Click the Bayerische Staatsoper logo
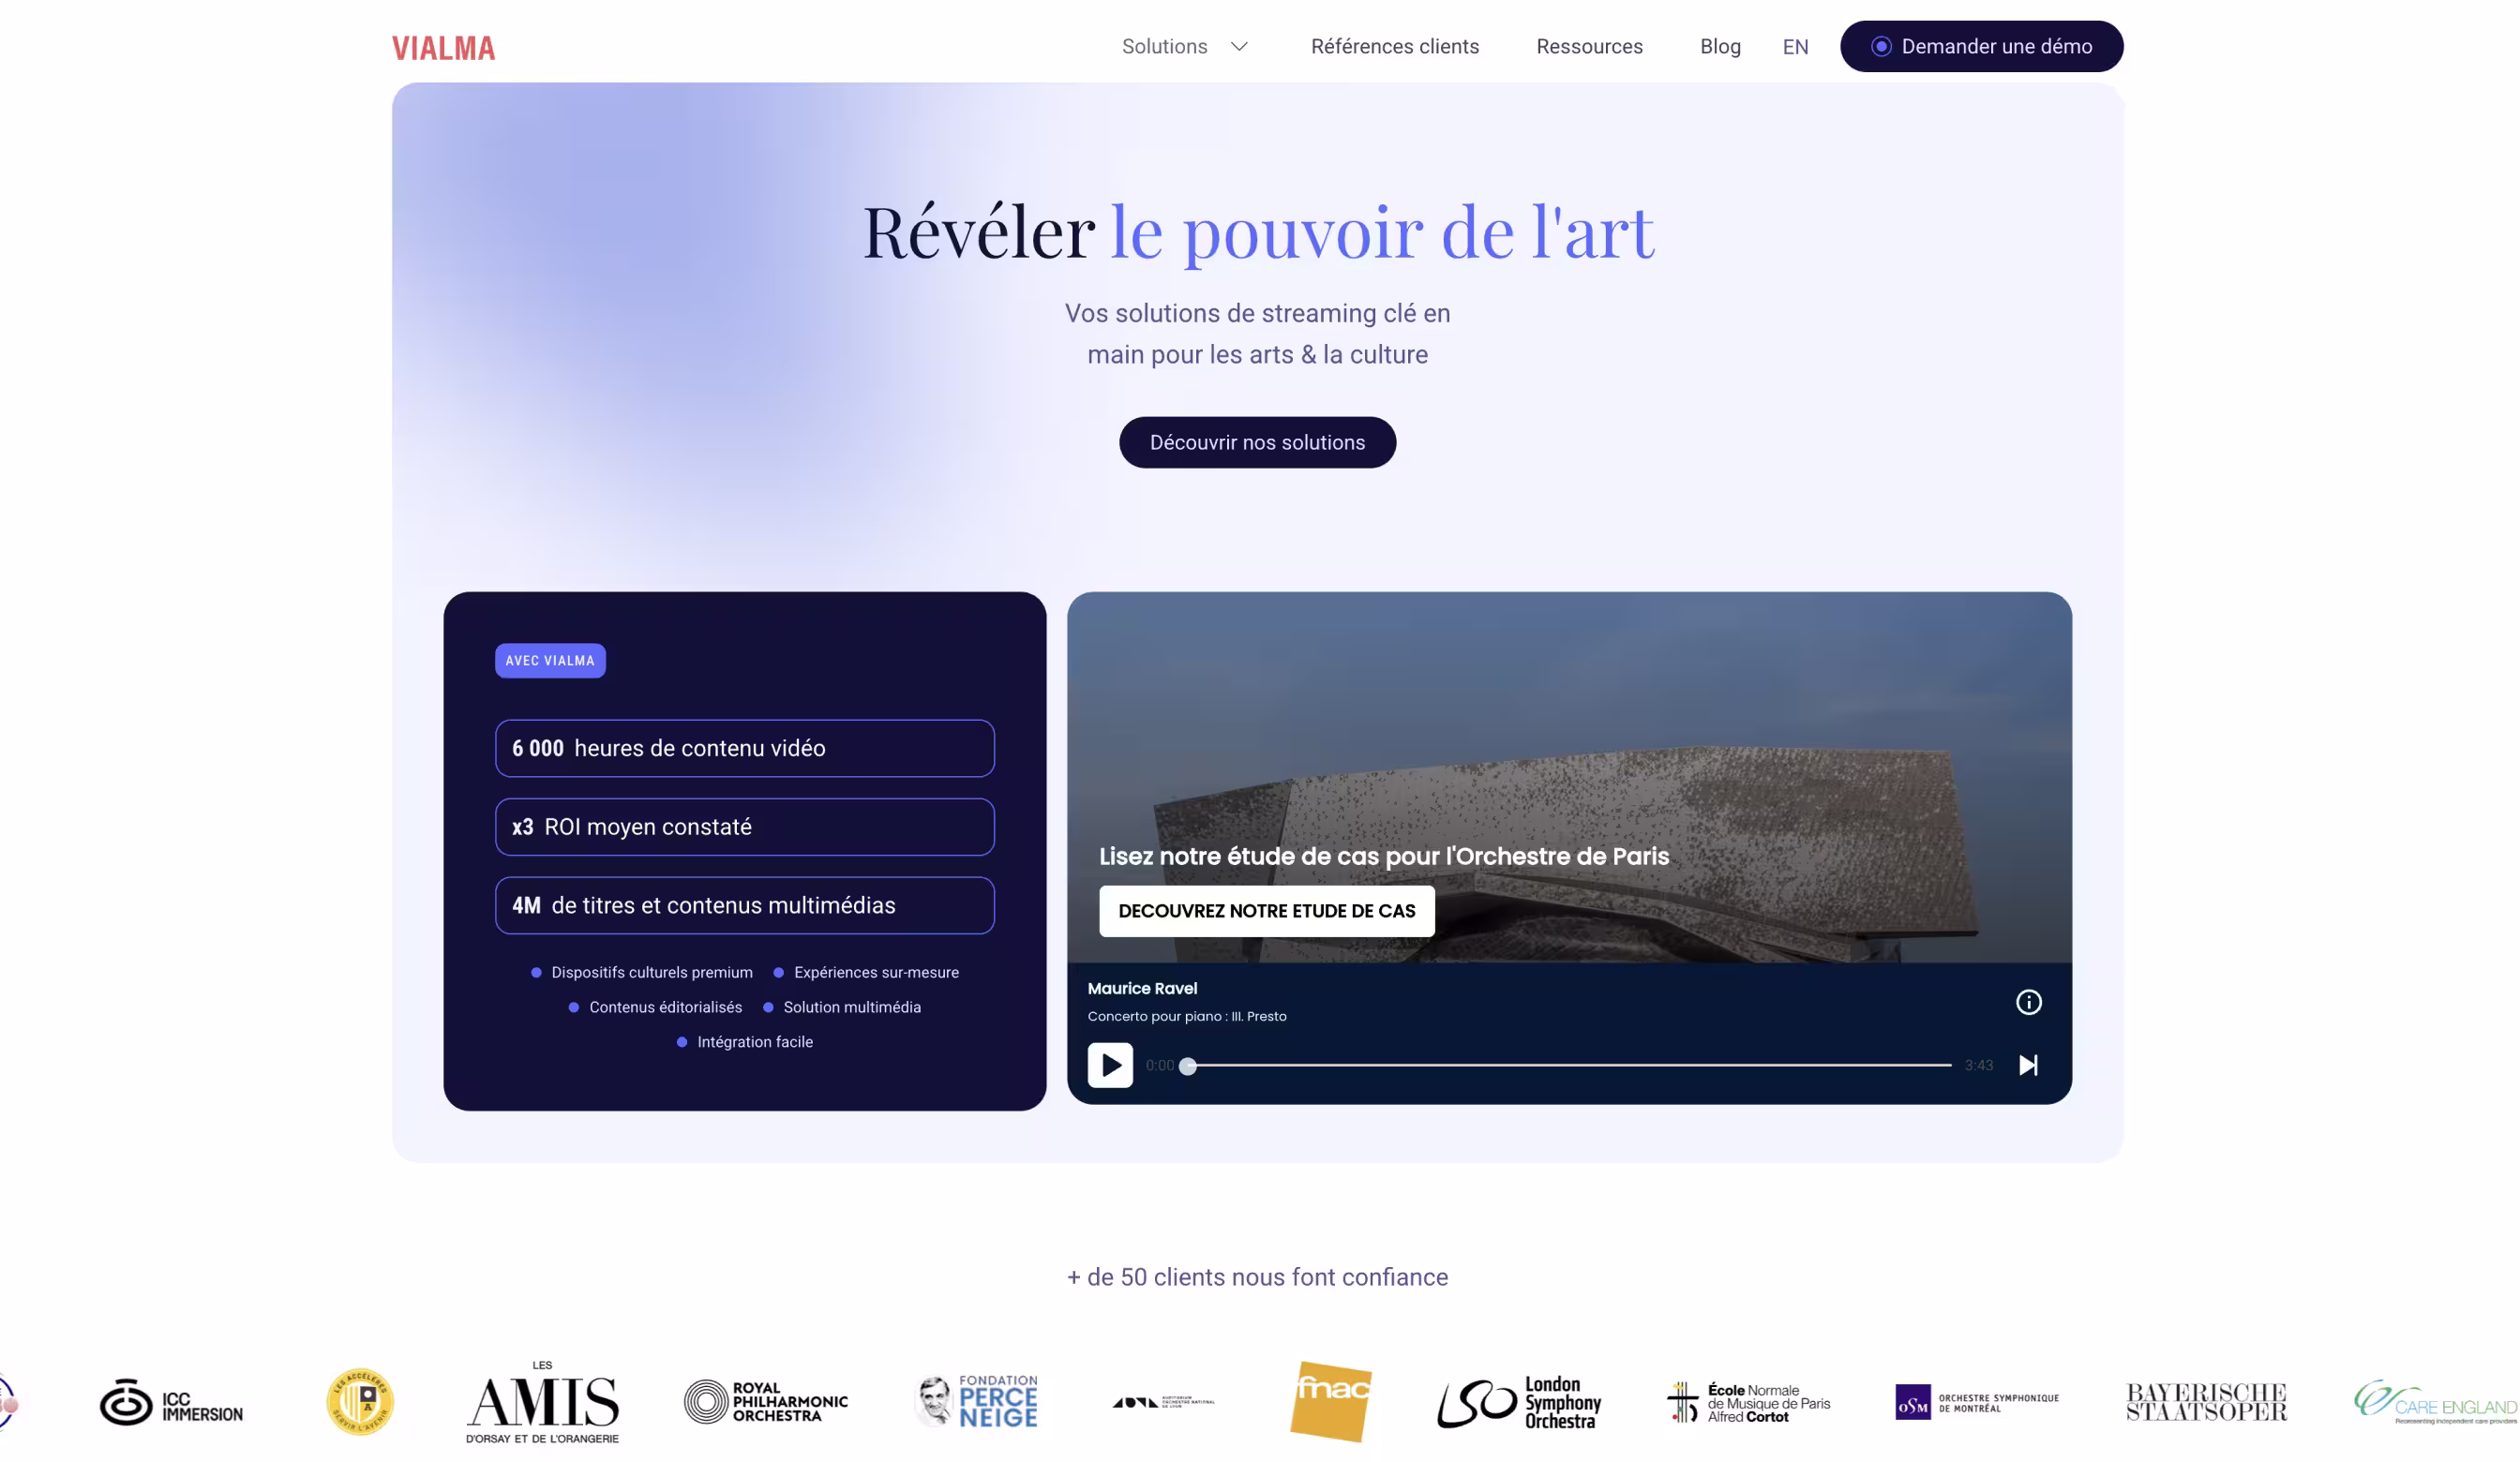 2204,1400
